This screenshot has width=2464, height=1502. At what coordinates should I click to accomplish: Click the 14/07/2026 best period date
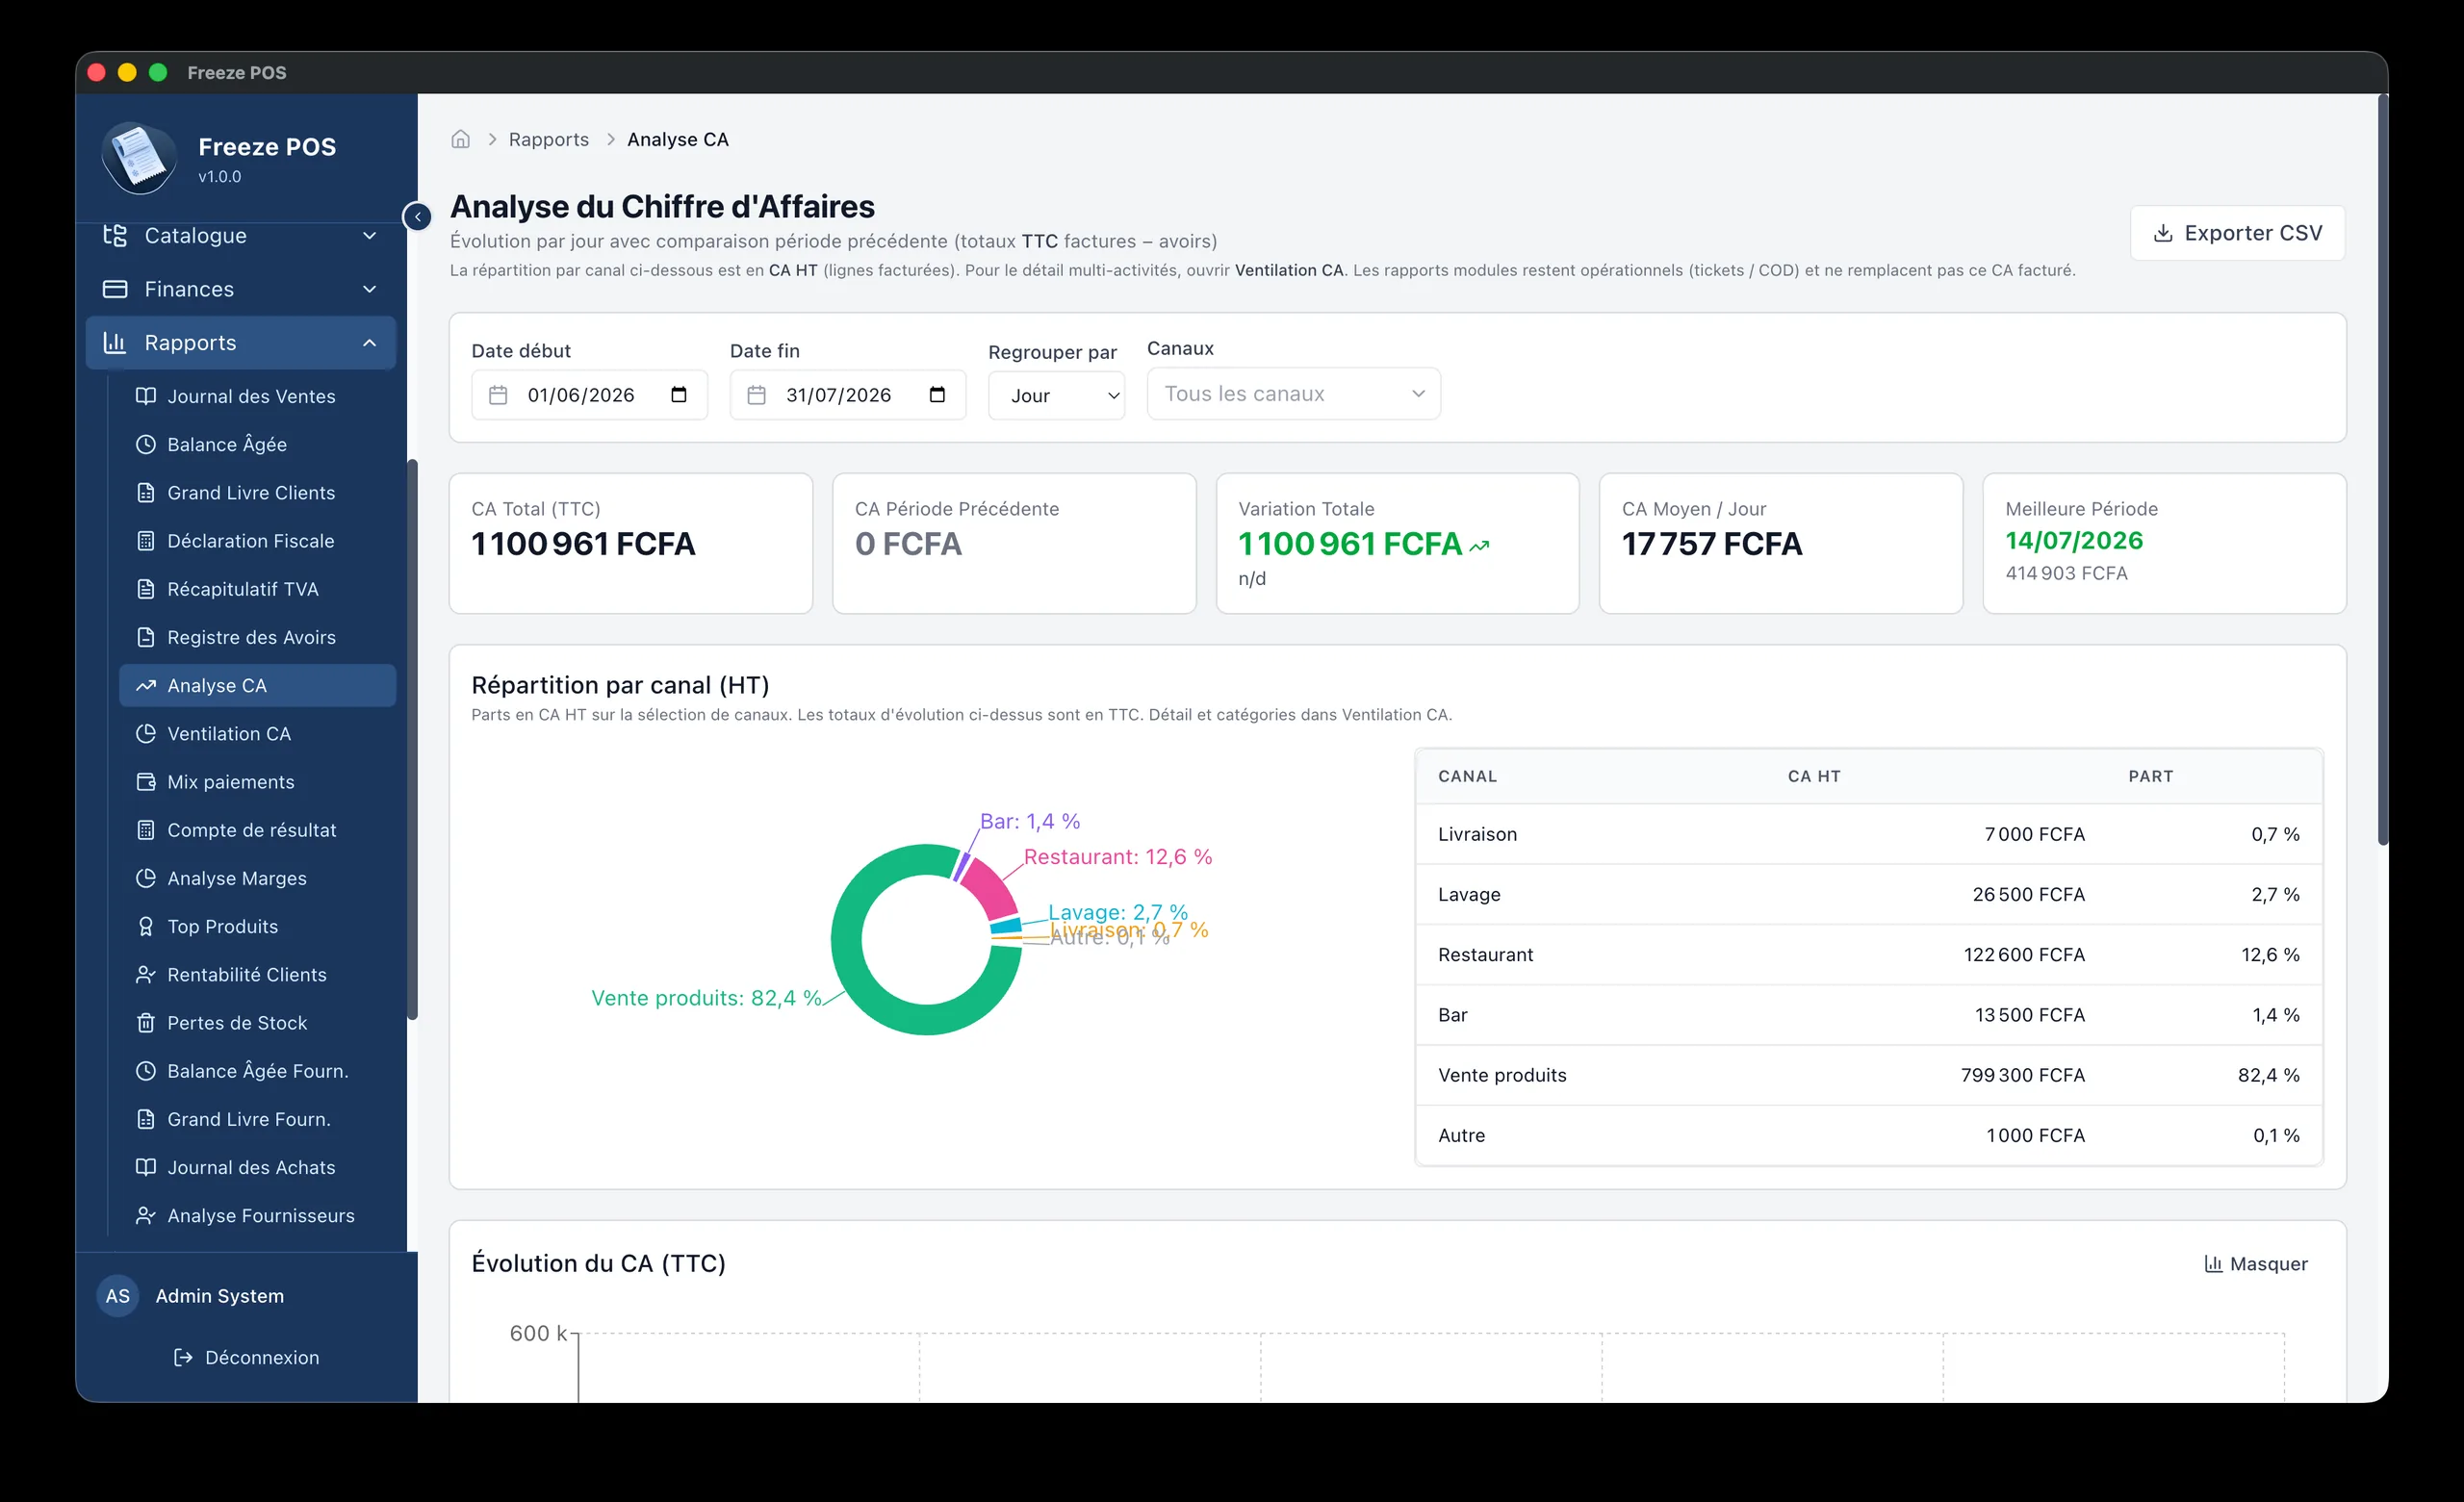point(2074,540)
